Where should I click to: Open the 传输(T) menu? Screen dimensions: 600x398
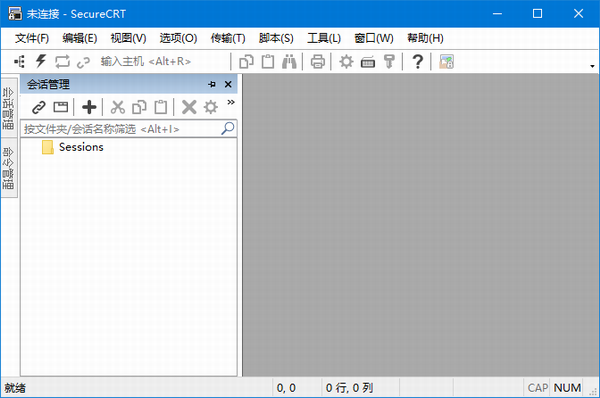click(x=228, y=38)
